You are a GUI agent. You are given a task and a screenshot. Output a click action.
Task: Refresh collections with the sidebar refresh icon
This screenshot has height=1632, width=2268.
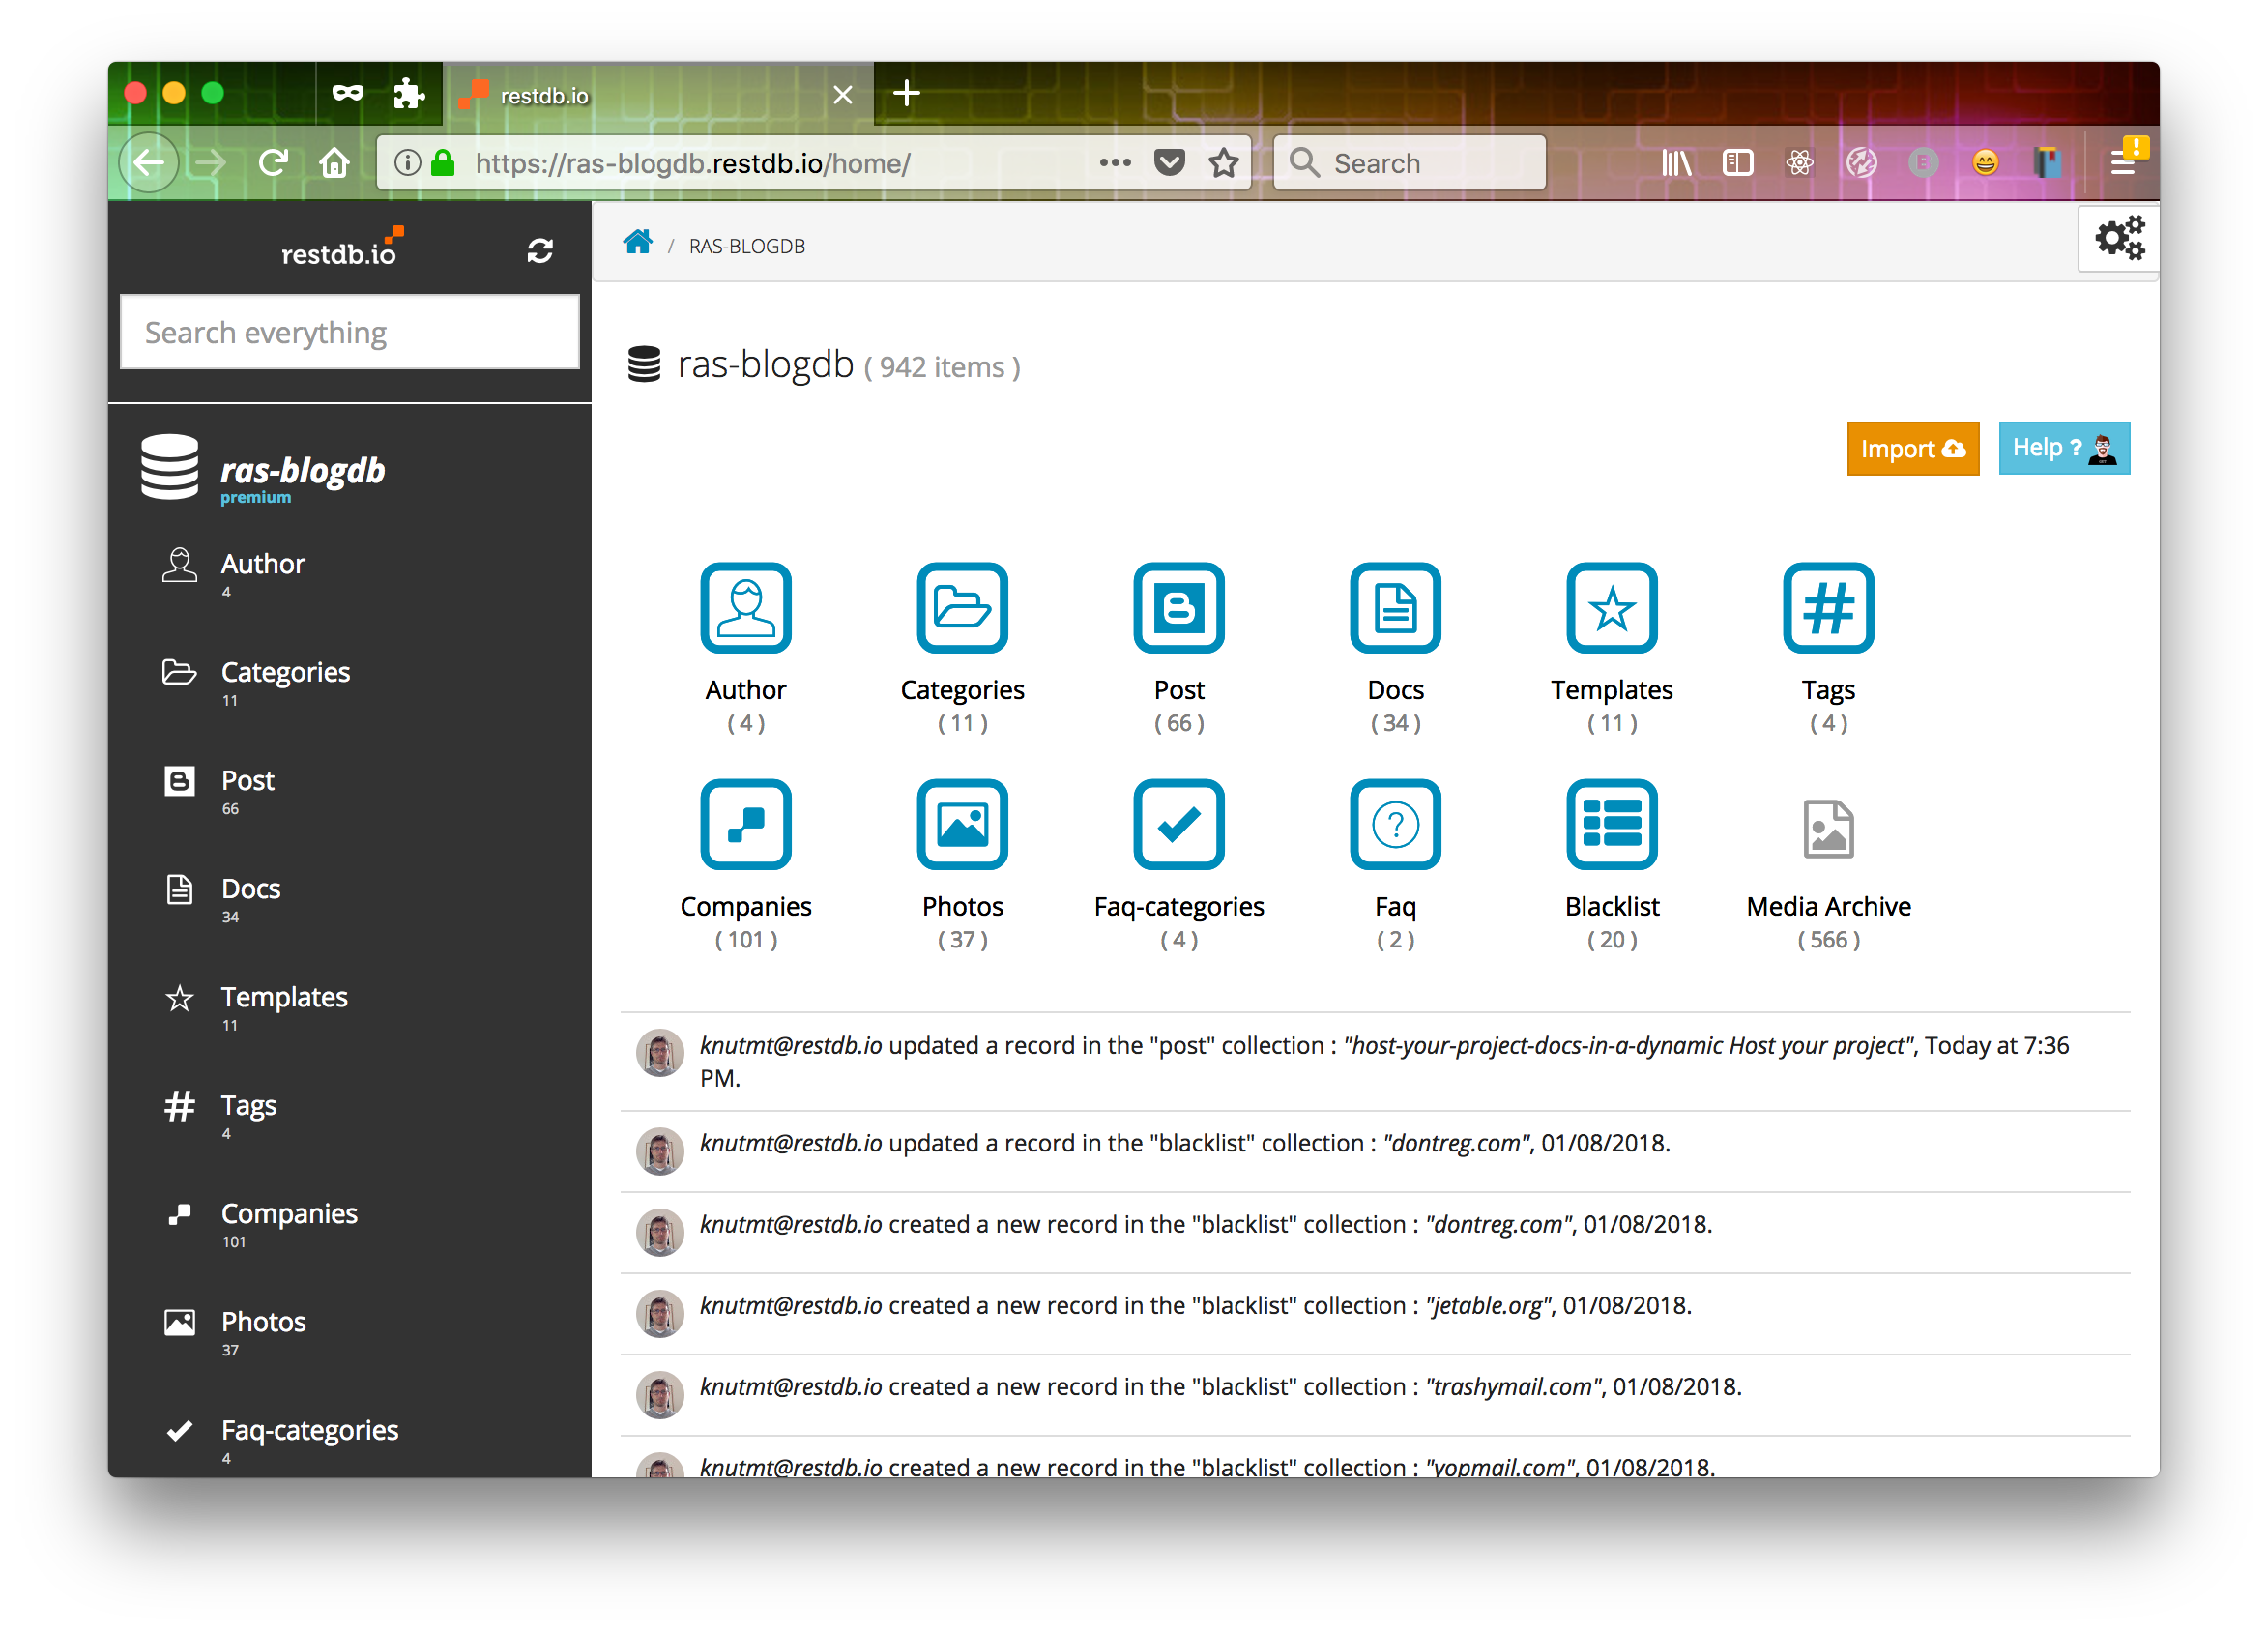[540, 251]
